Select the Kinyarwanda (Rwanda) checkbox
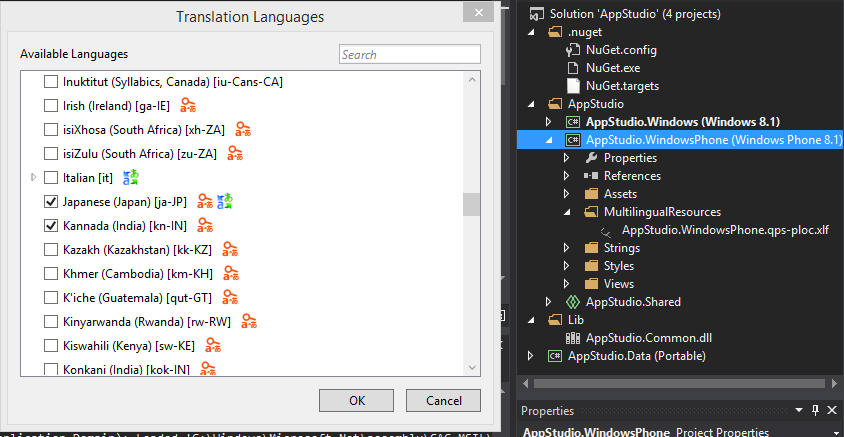844x437 pixels. tap(51, 322)
